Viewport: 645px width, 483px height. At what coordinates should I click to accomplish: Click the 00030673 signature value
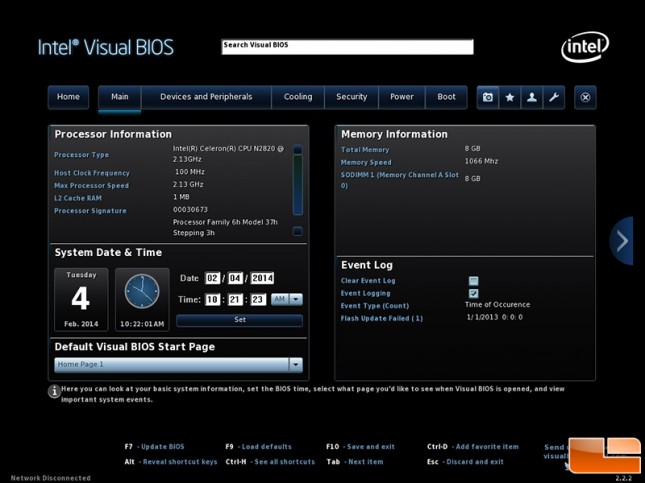(190, 209)
